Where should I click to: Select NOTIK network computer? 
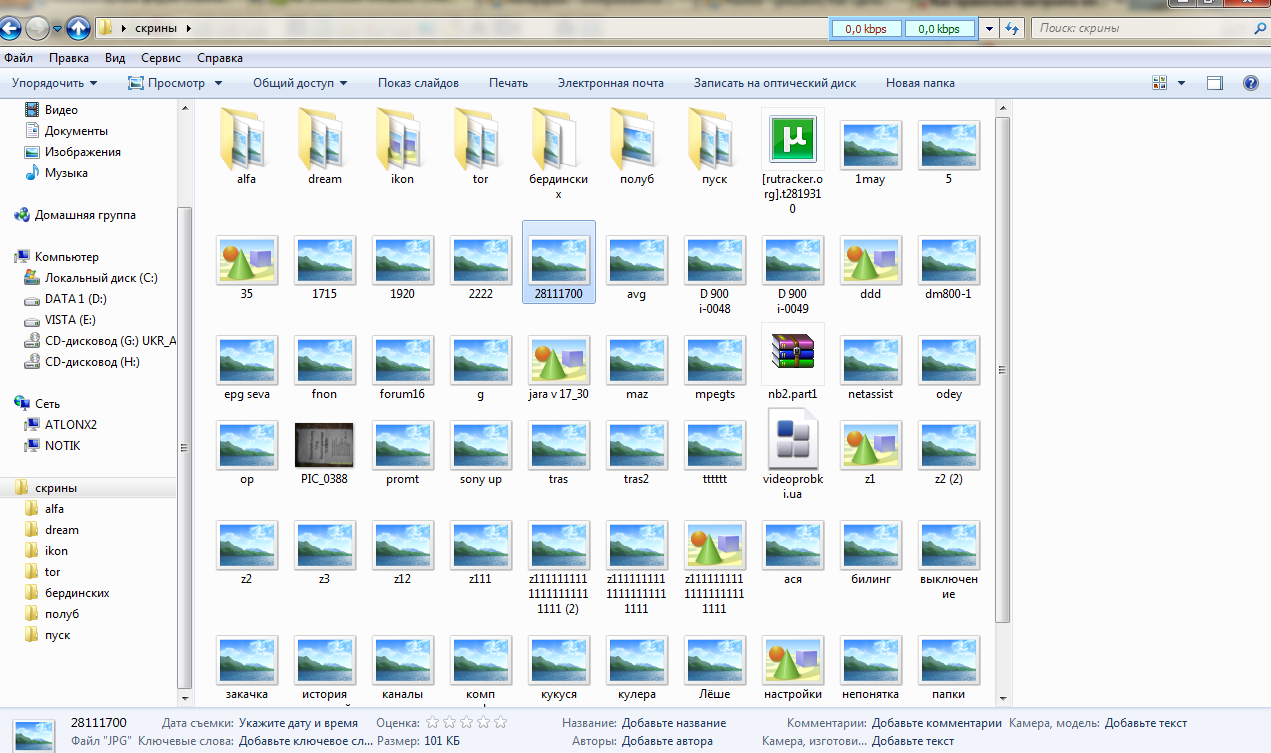[x=52, y=445]
